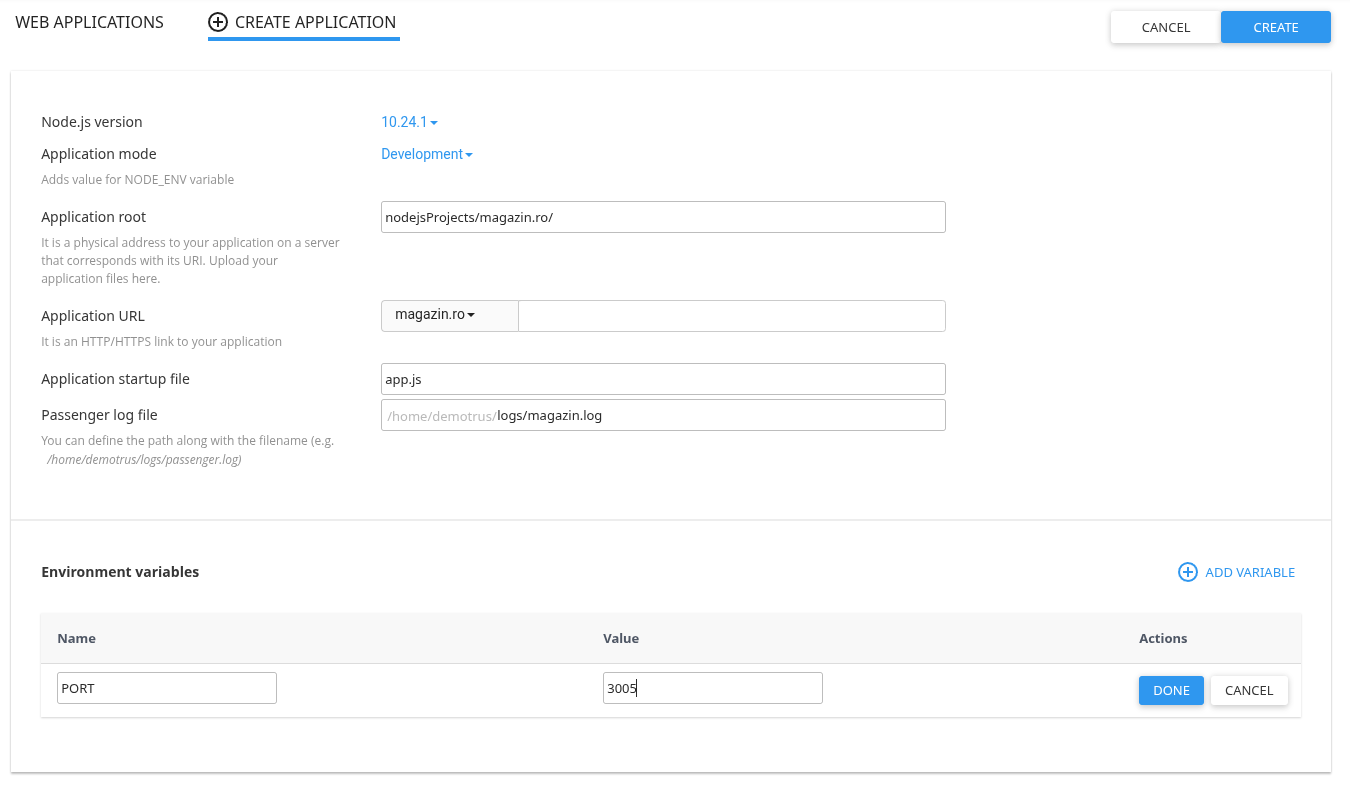This screenshot has width=1350, height=786.
Task: Cancel the PORT variable row edit
Action: 1249,690
